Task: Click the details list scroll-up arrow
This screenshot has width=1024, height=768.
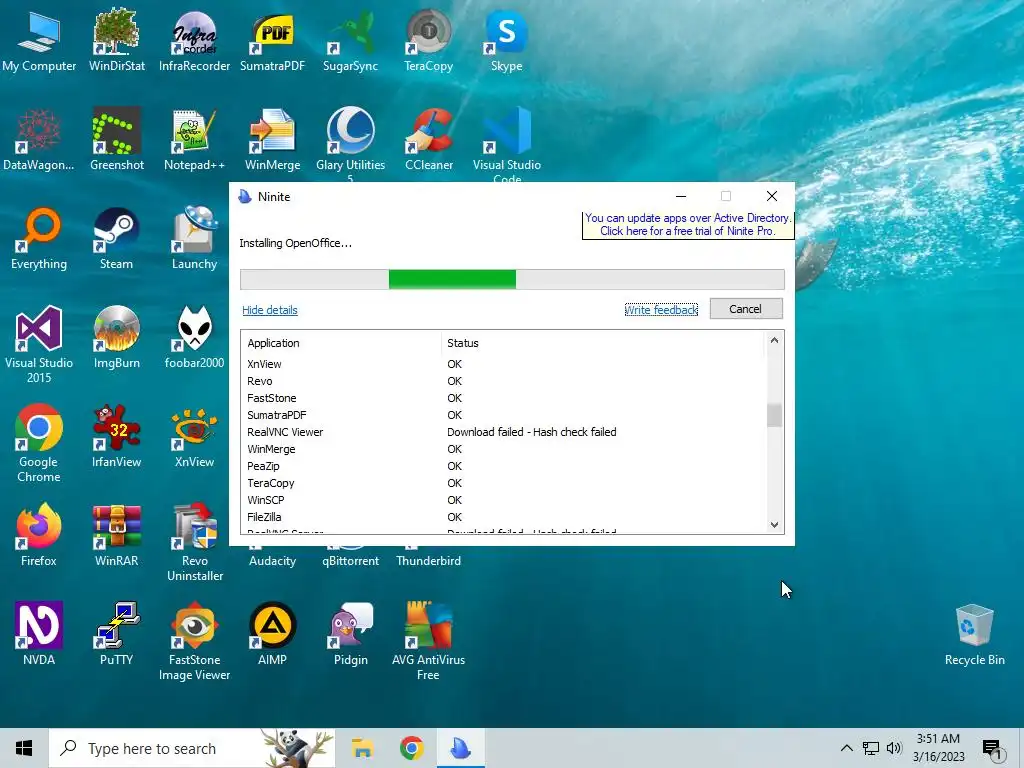Action: coord(775,340)
